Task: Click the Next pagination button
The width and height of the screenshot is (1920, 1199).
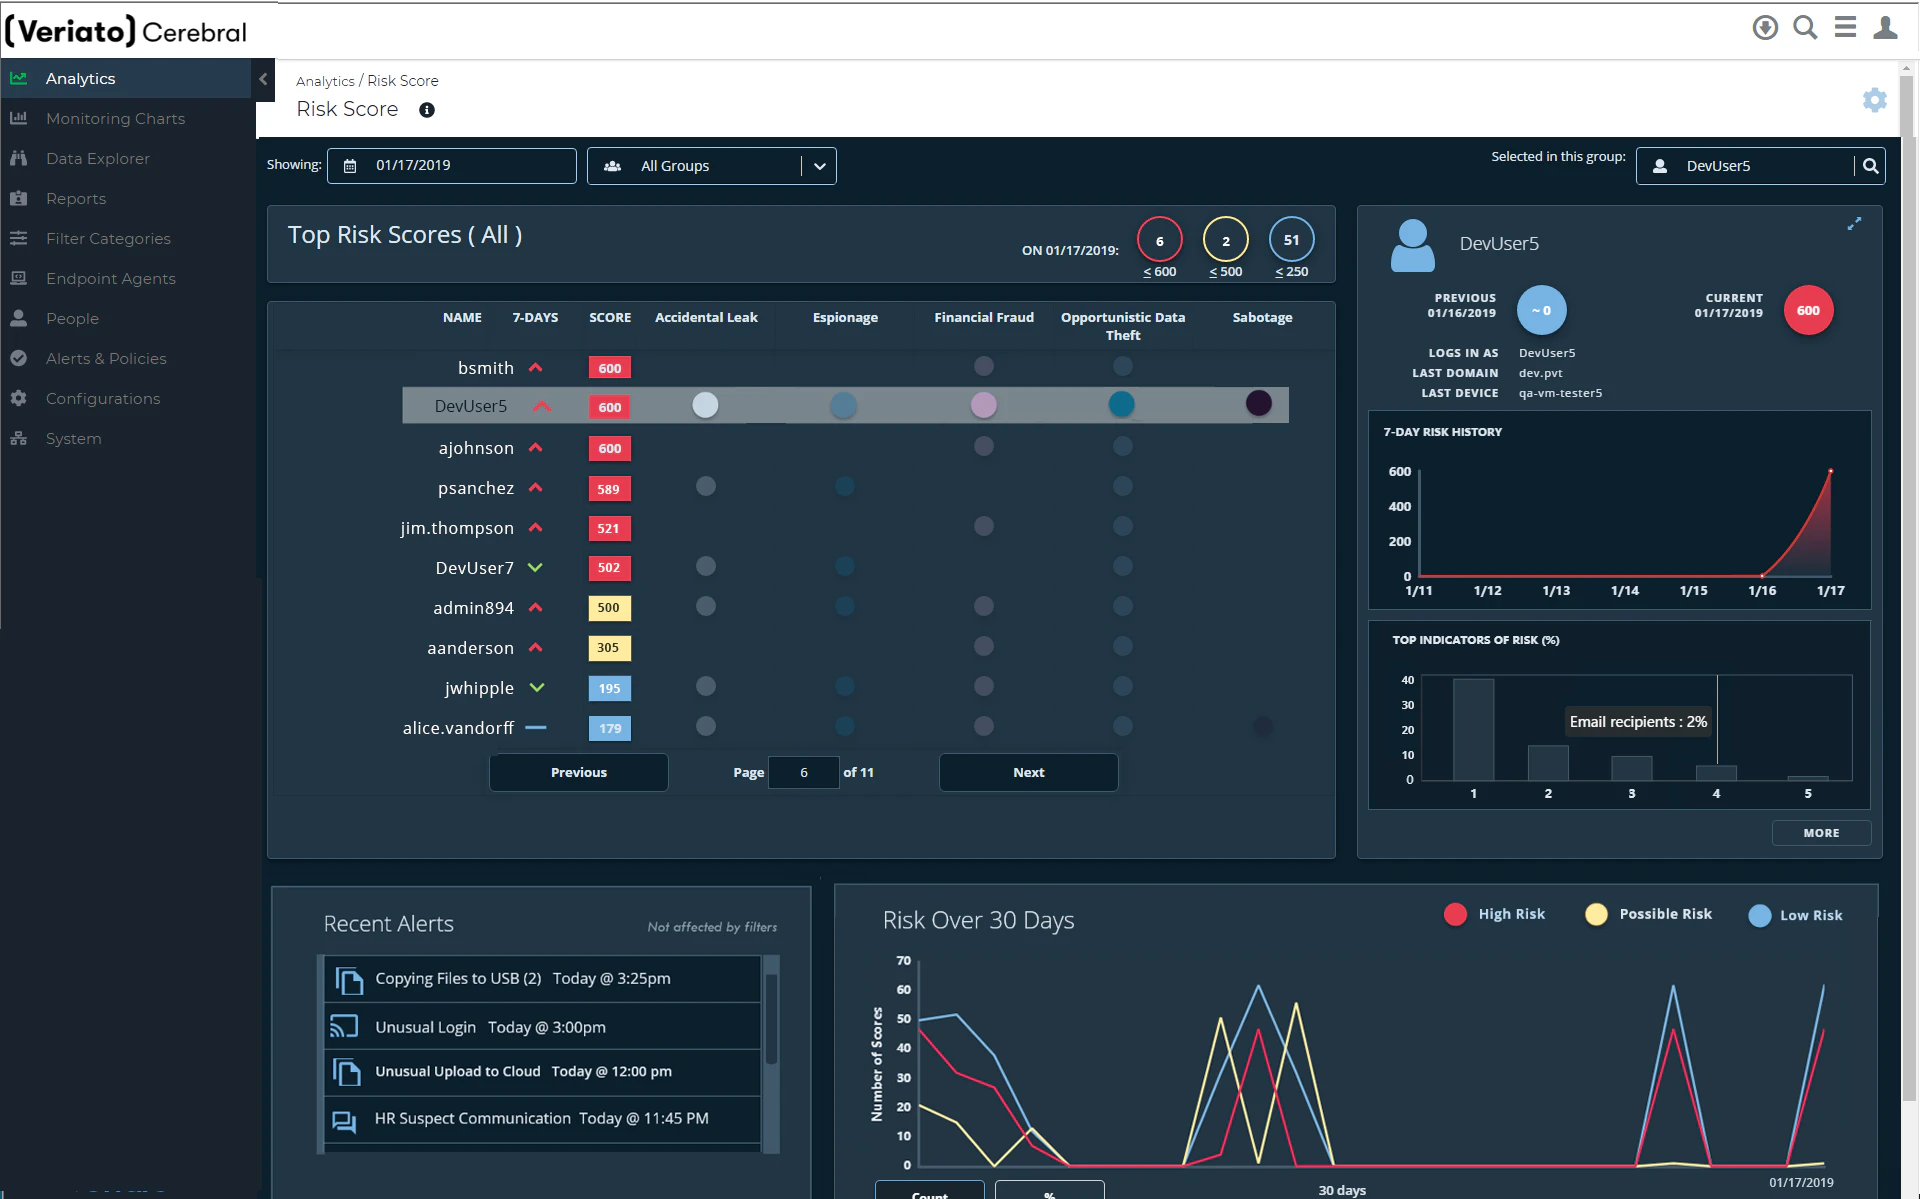Action: tap(1028, 772)
